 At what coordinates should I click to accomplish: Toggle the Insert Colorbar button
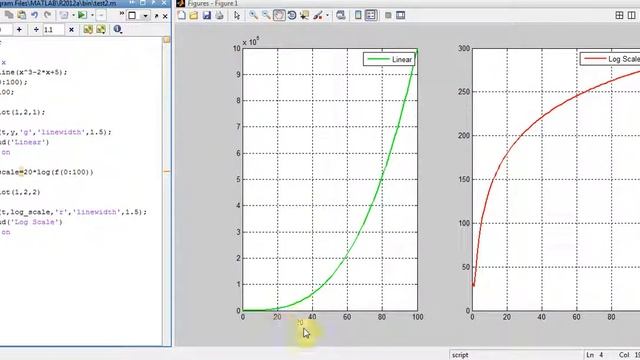pos(358,16)
